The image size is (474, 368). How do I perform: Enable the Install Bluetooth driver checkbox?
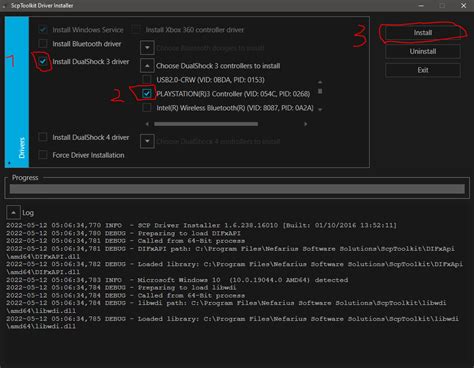[43, 44]
